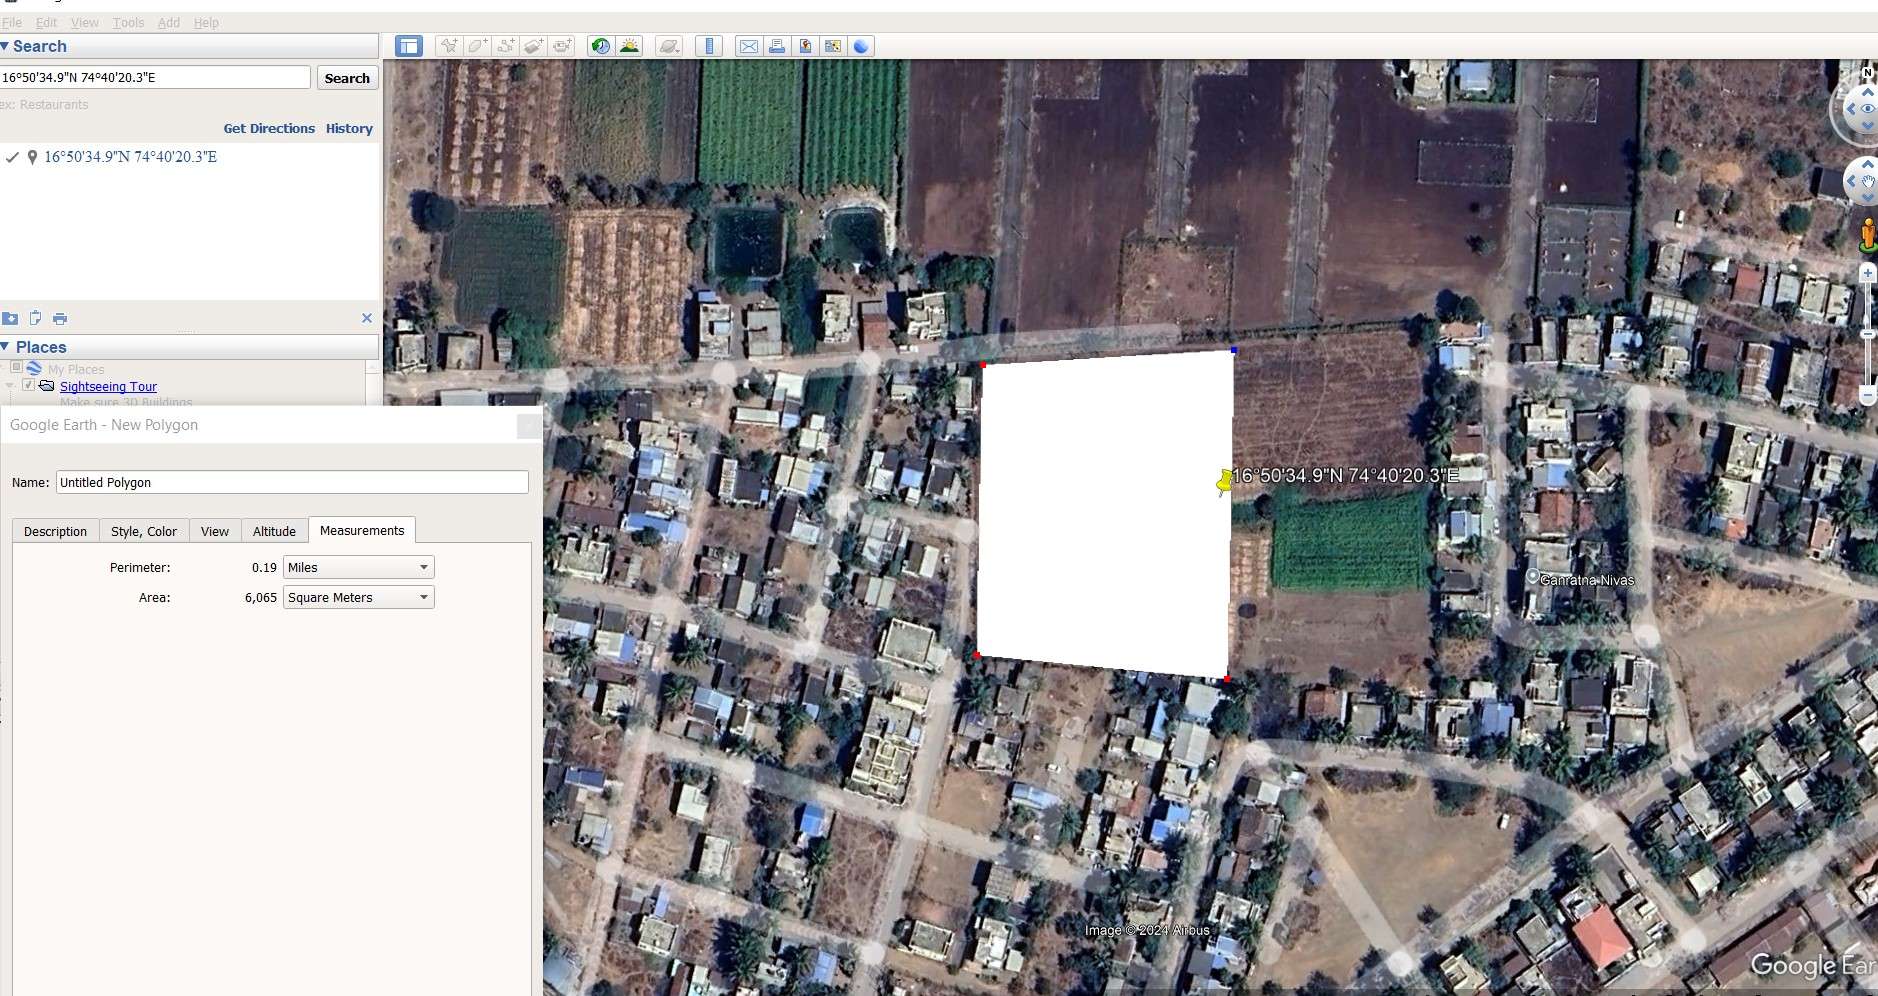Viewport: 1878px width, 996px height.
Task: Click the search coordinates input field
Action: tap(155, 77)
